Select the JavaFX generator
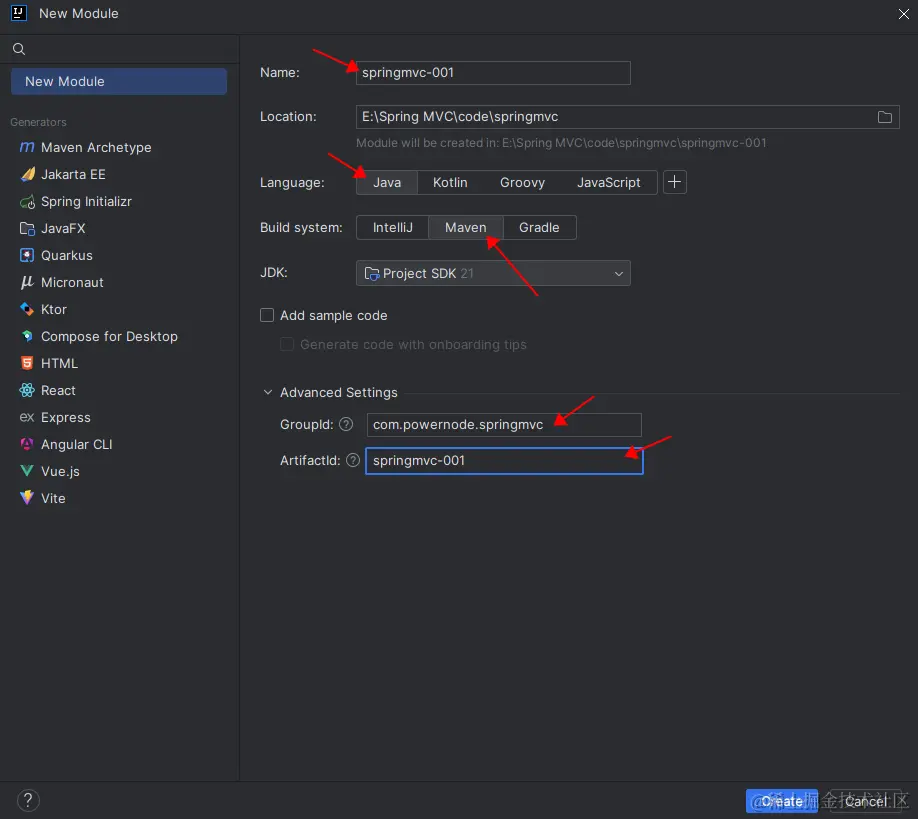Image resolution: width=918 pixels, height=819 pixels. [x=53, y=228]
